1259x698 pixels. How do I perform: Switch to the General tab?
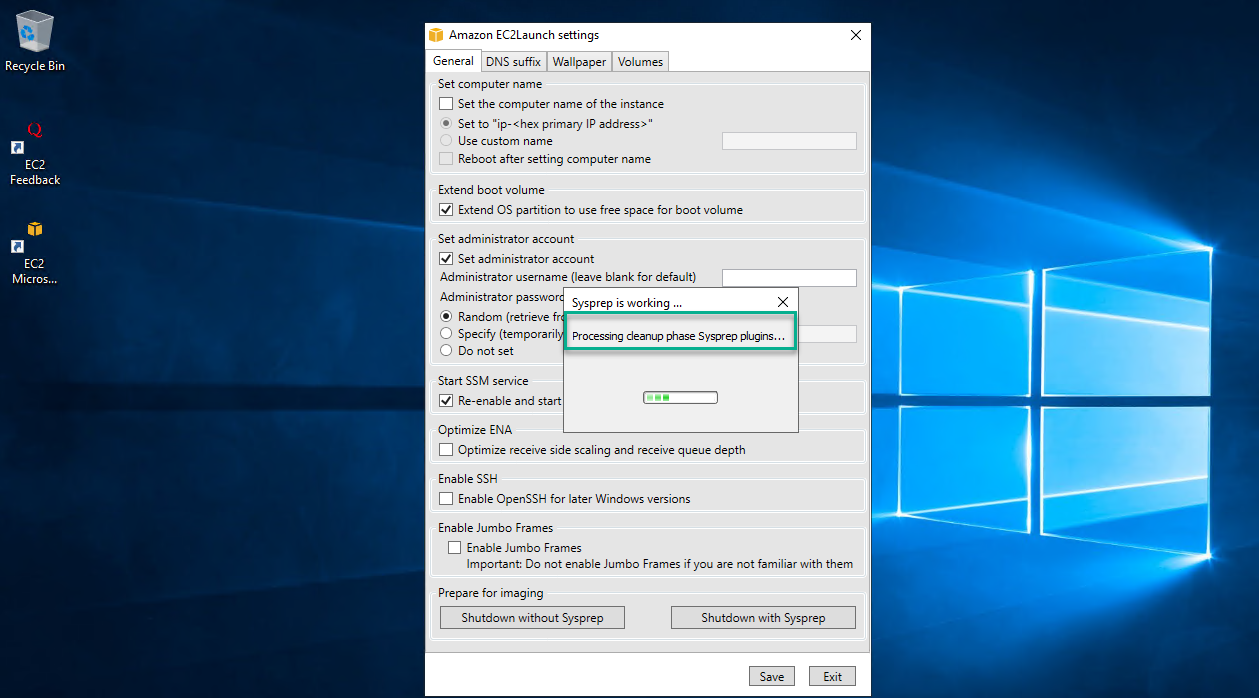point(453,61)
